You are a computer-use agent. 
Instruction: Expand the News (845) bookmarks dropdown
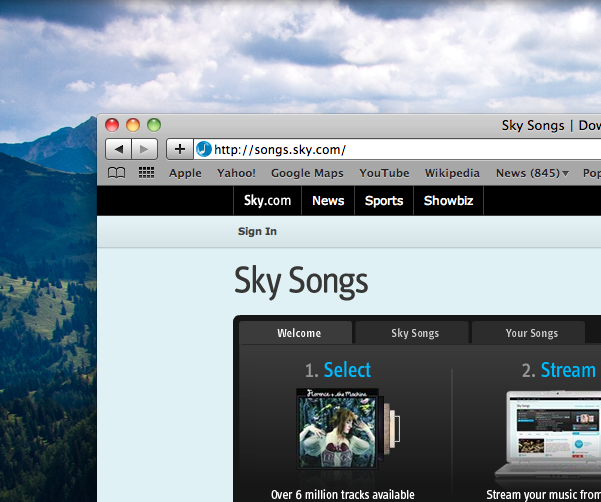pyautogui.click(x=532, y=173)
